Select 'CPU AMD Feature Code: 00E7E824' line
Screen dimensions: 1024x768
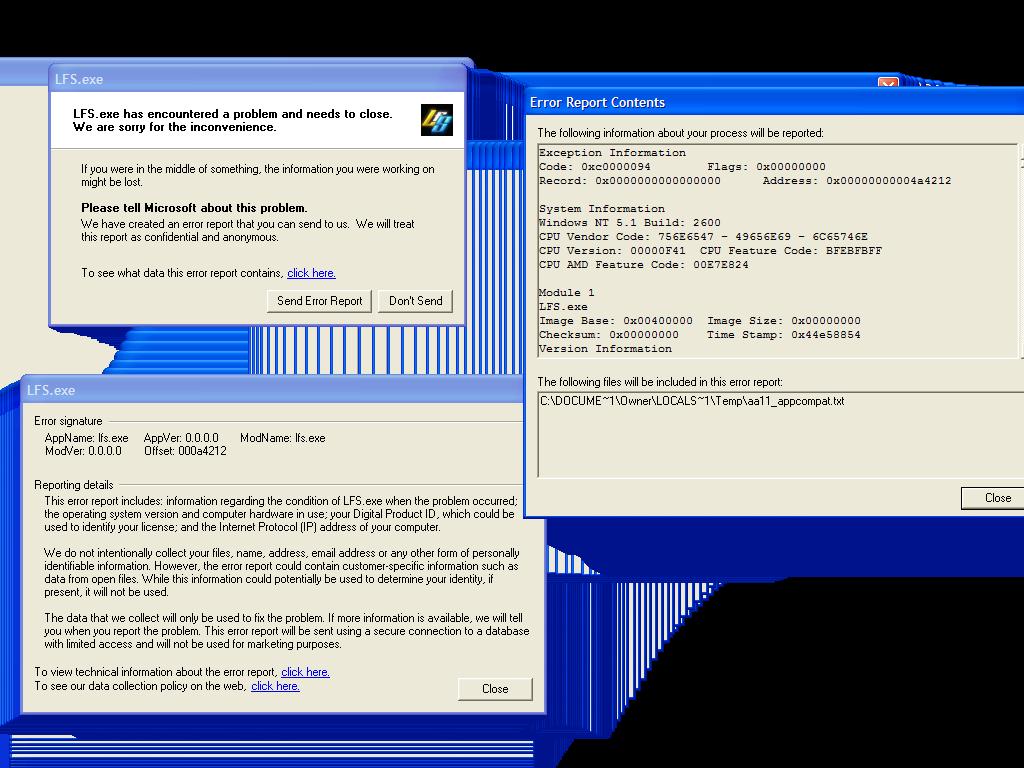click(644, 265)
